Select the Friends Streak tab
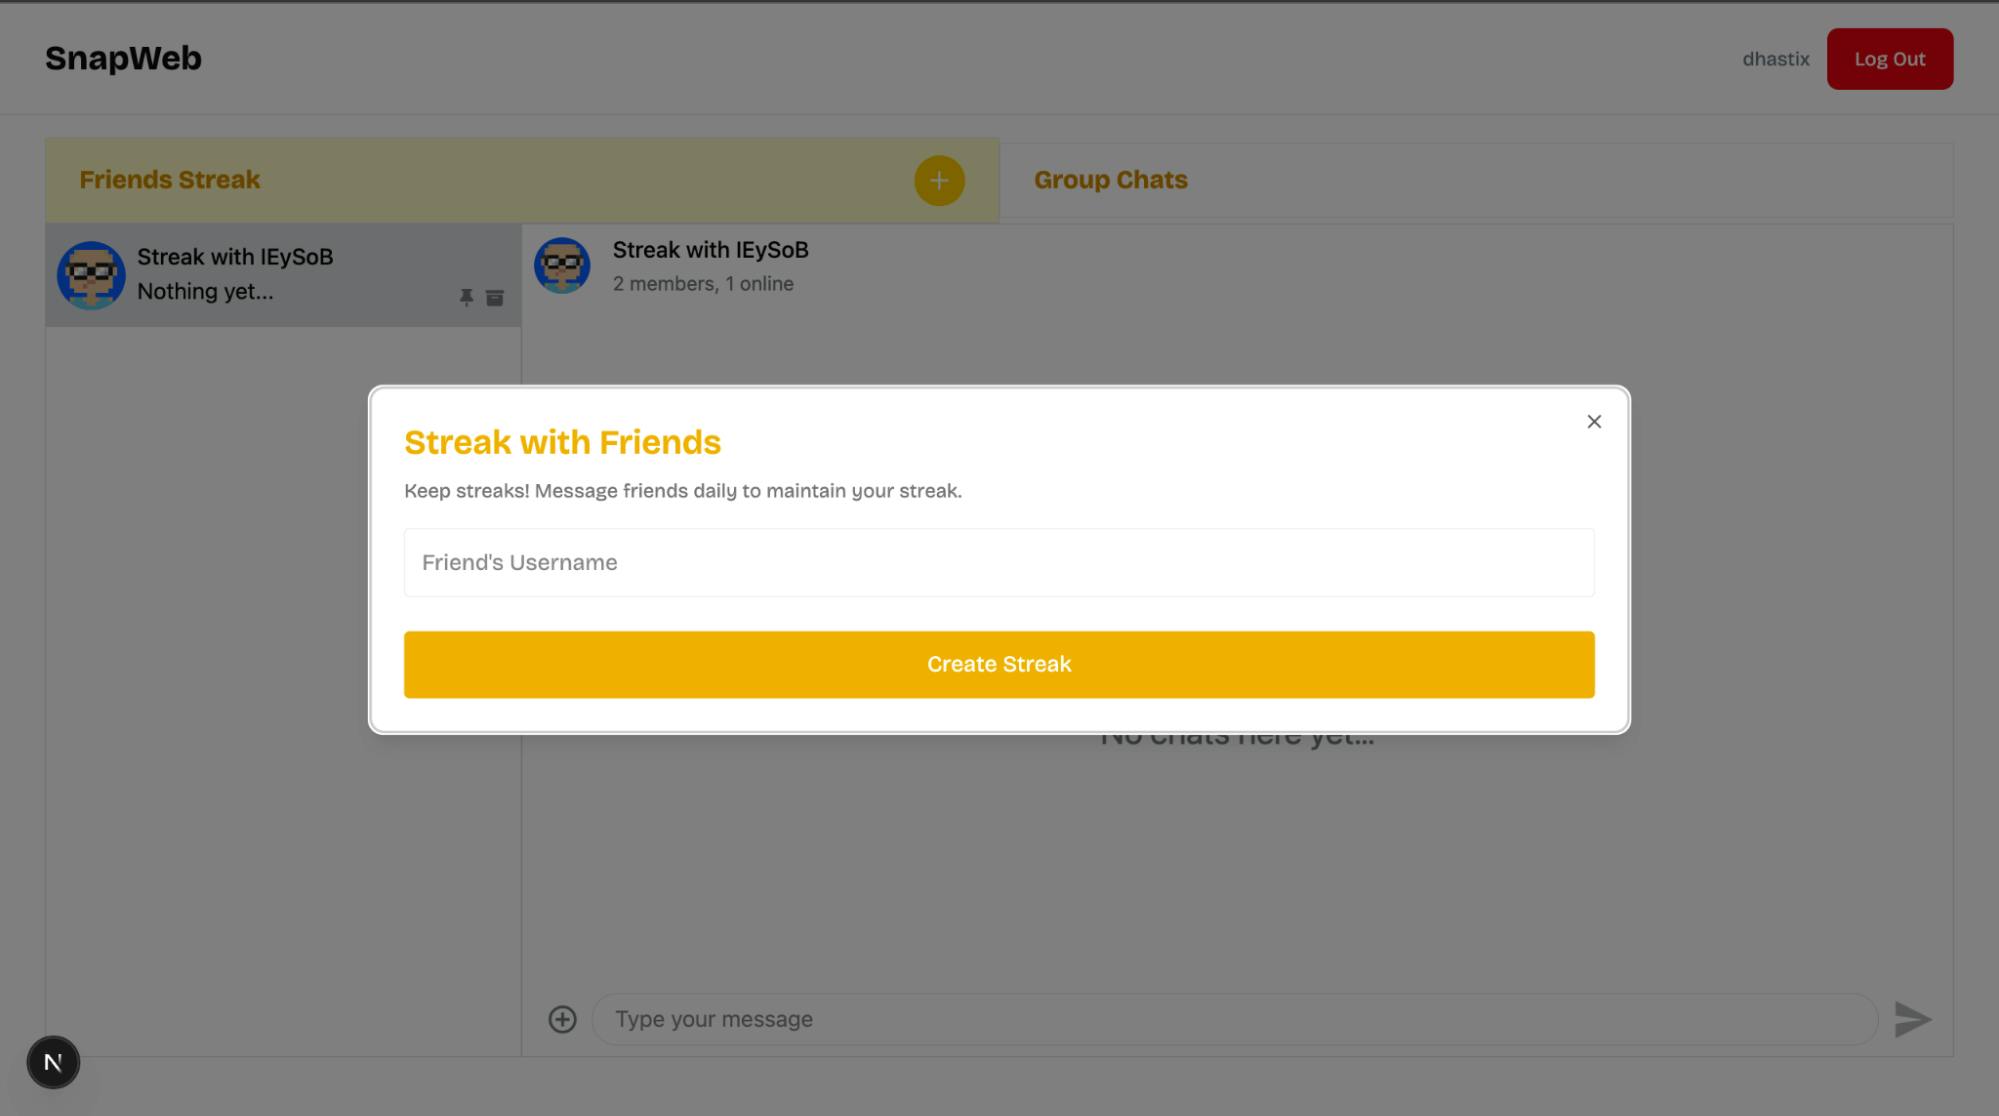1999x1116 pixels. (170, 180)
